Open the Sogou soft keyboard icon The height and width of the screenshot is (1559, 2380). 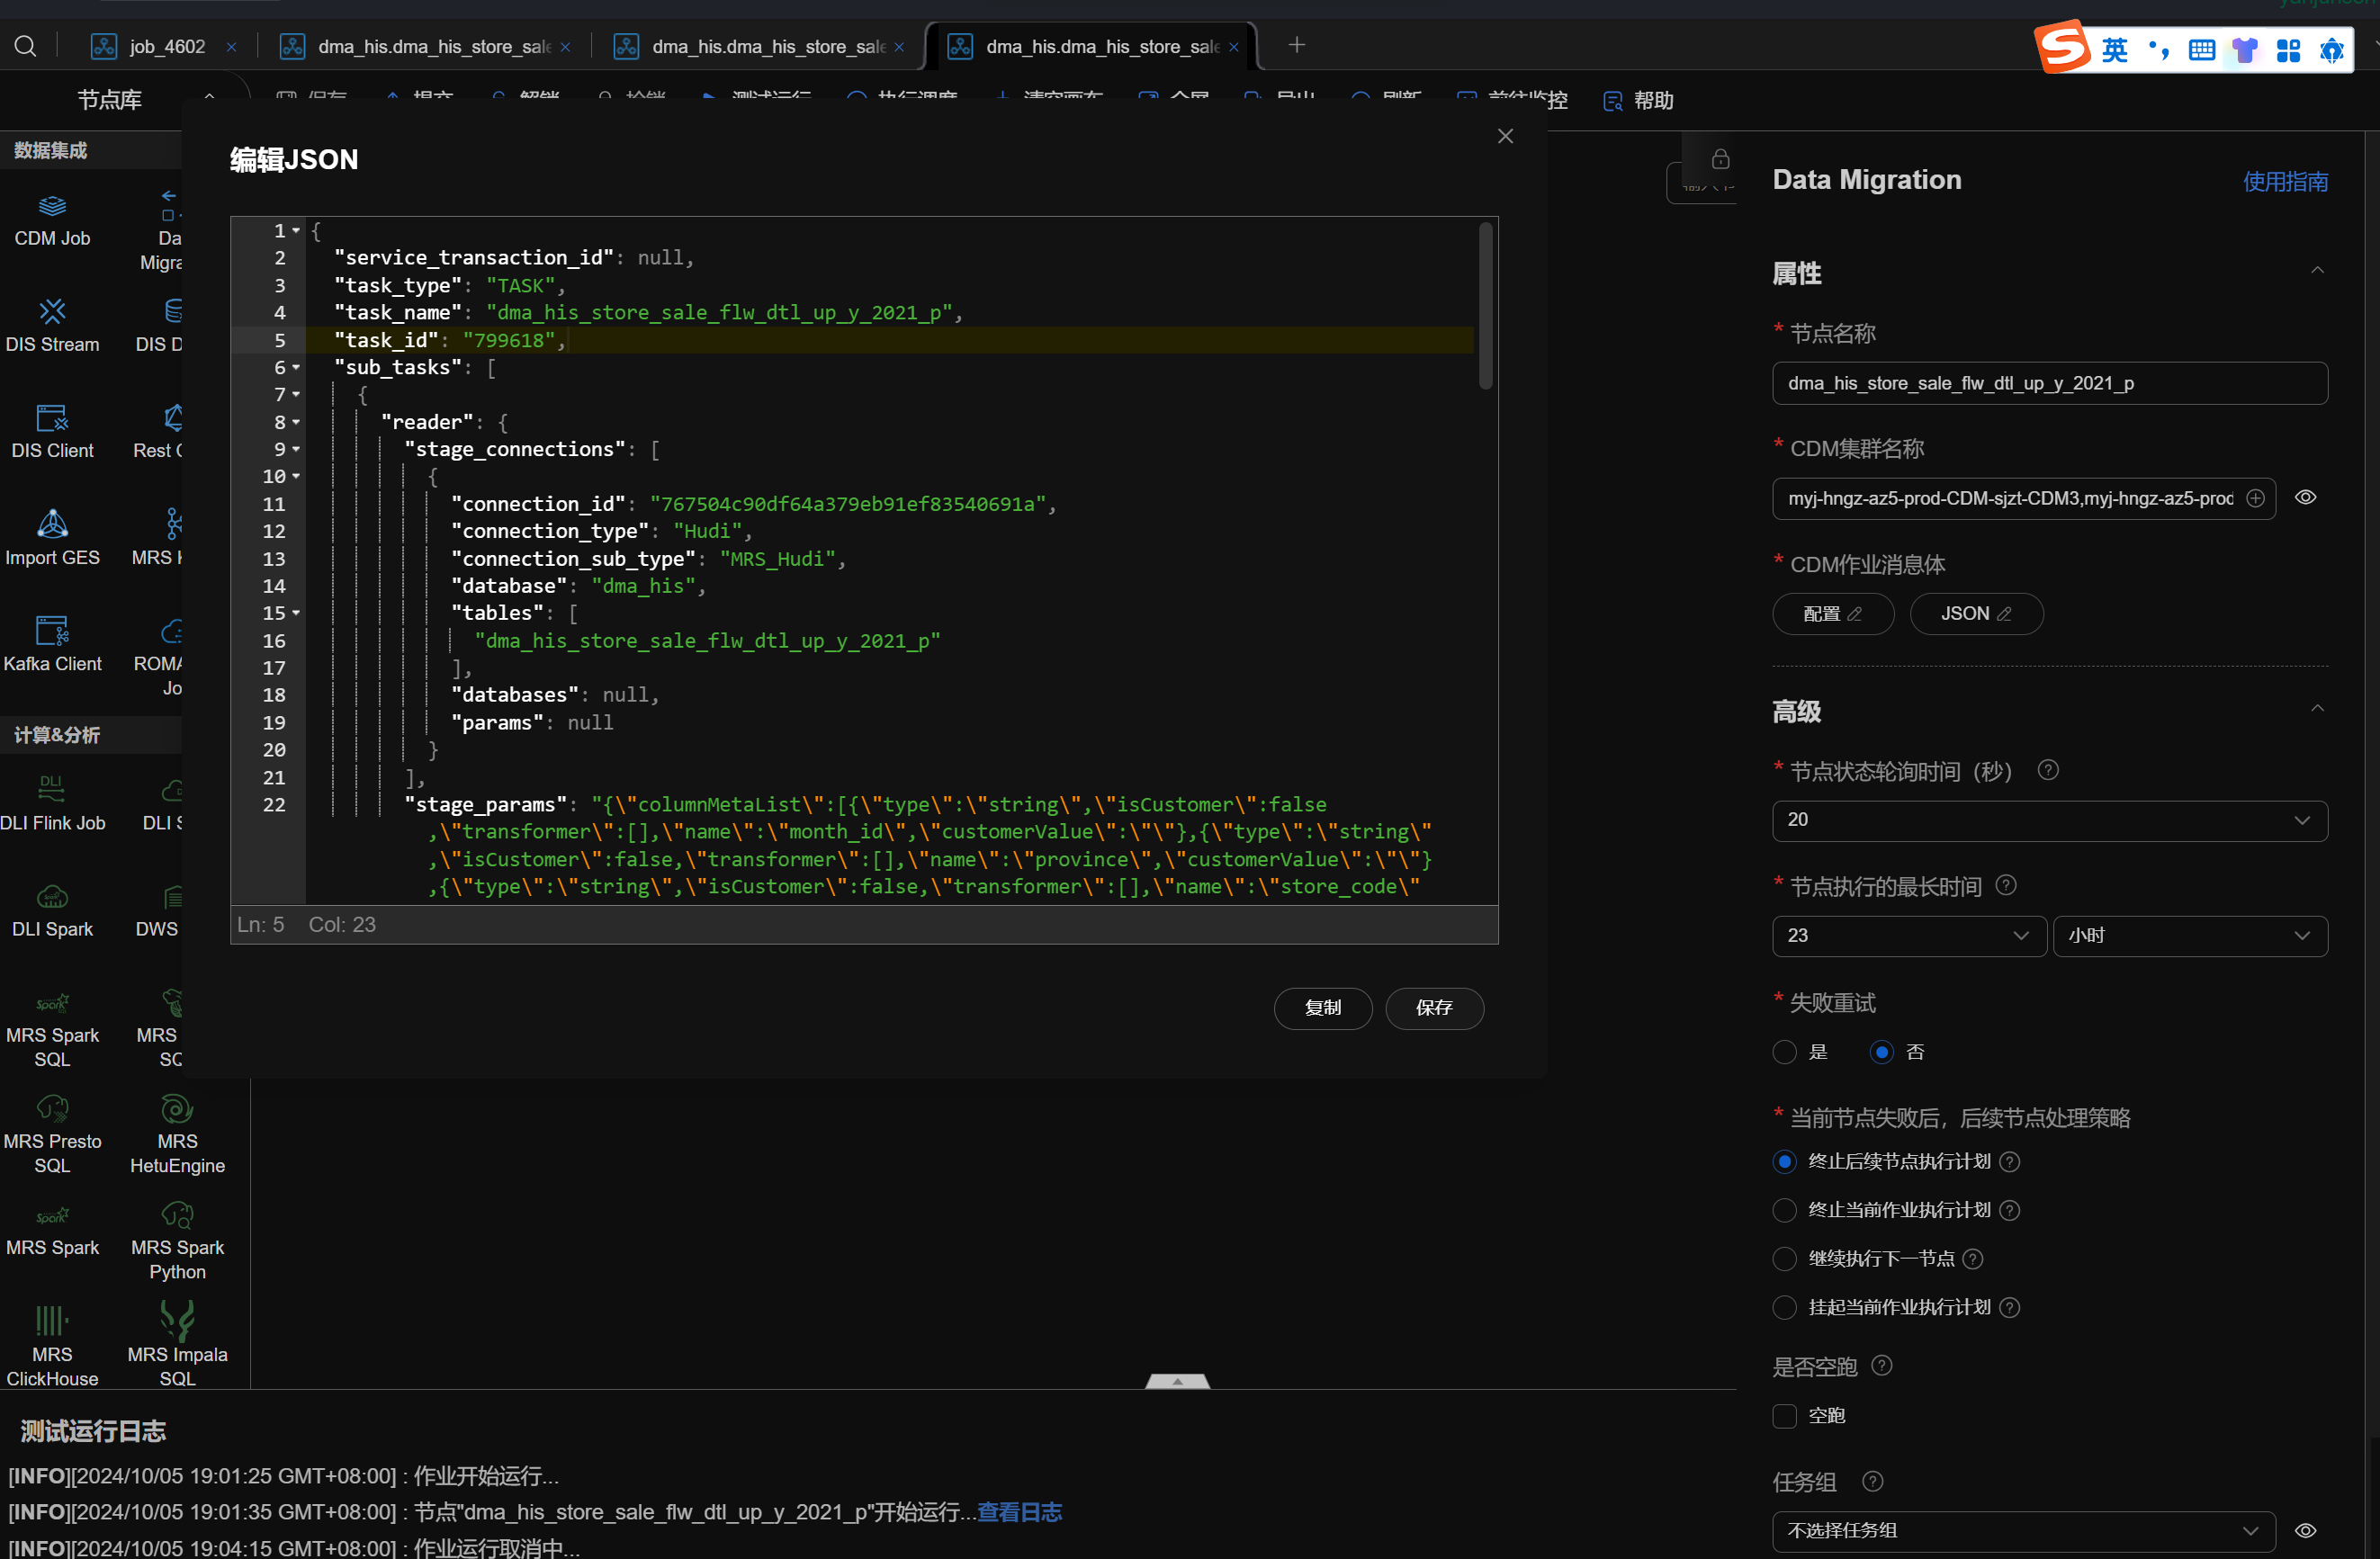click(2202, 50)
